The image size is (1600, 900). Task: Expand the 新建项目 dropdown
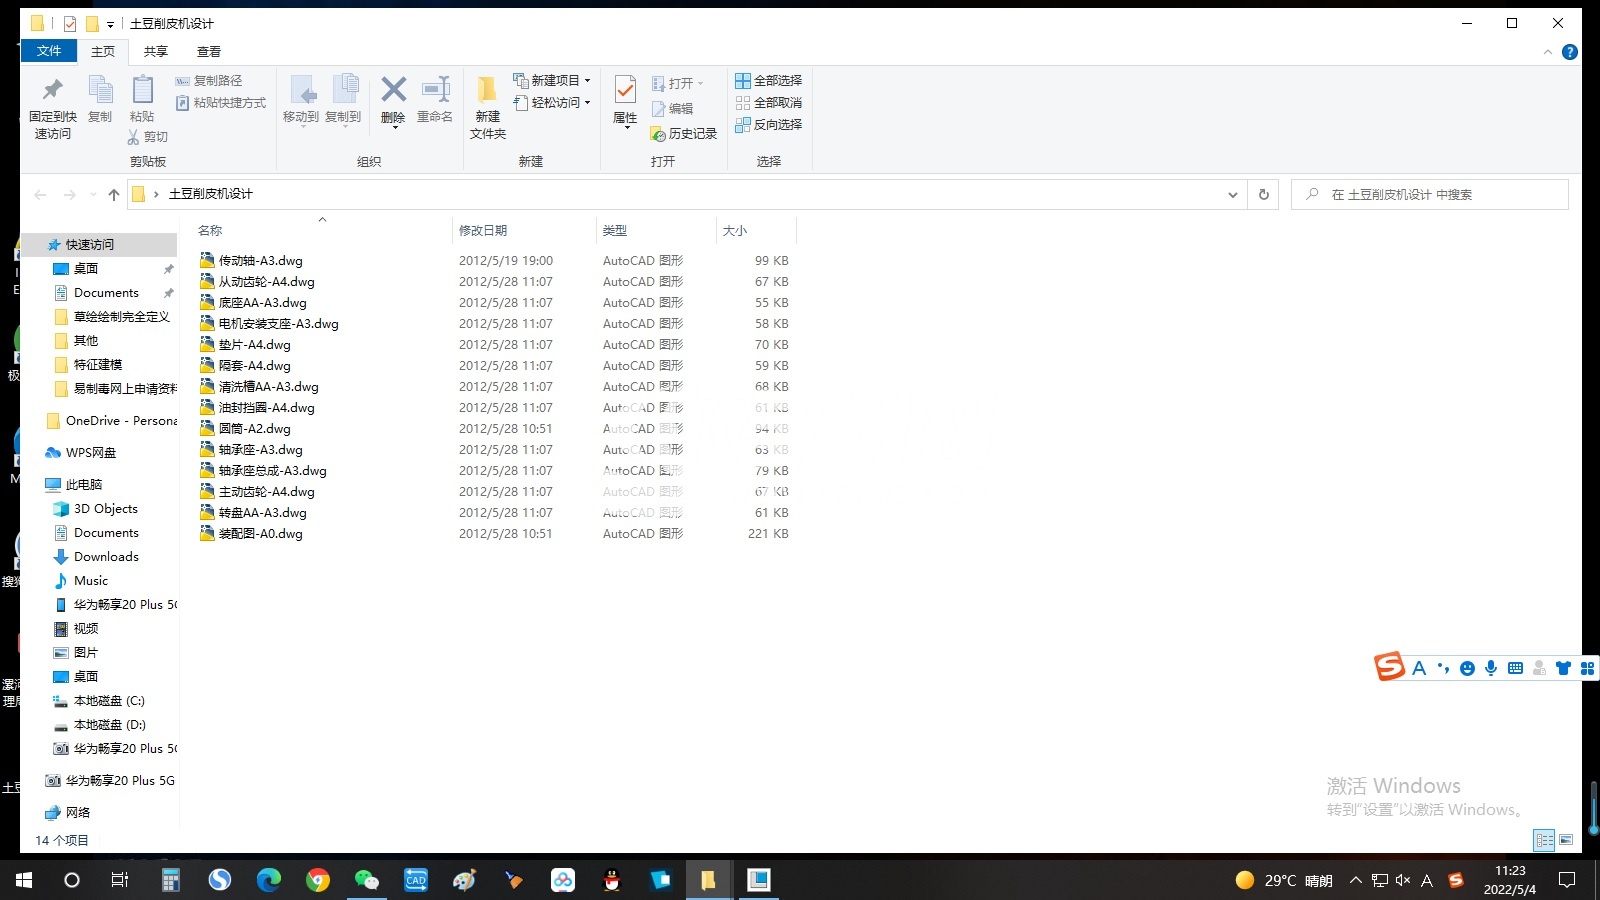pos(585,80)
